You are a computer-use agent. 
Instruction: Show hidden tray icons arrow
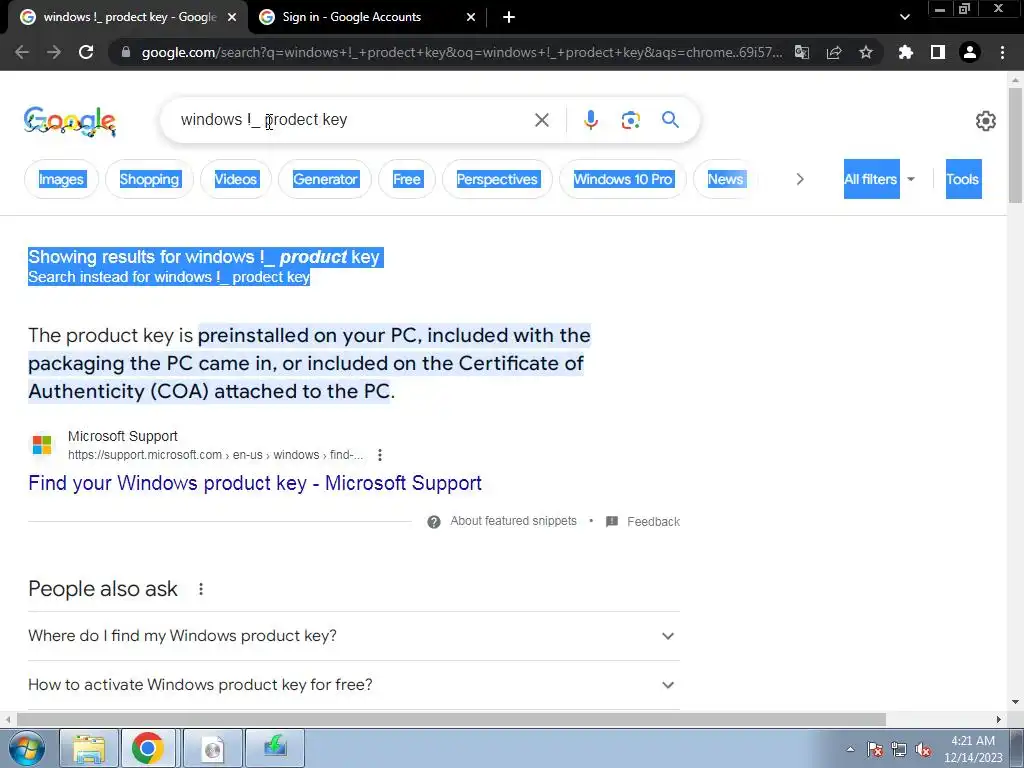click(850, 749)
